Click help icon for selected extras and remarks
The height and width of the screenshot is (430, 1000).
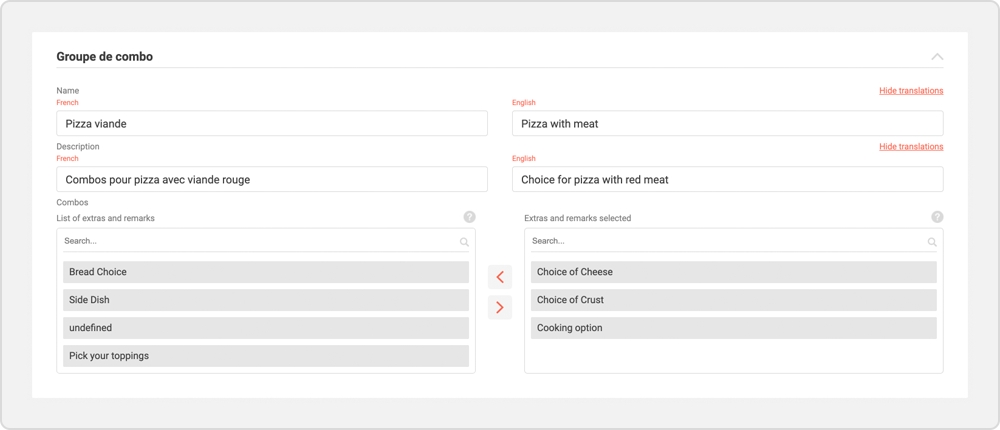pos(937,217)
